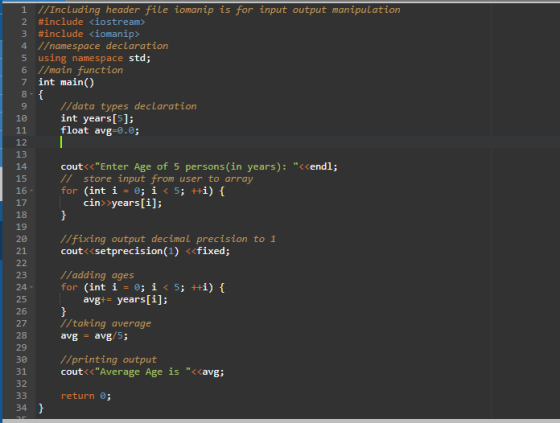Click the '#include <iomanip>' line
The image size is (560, 423).
point(89,34)
